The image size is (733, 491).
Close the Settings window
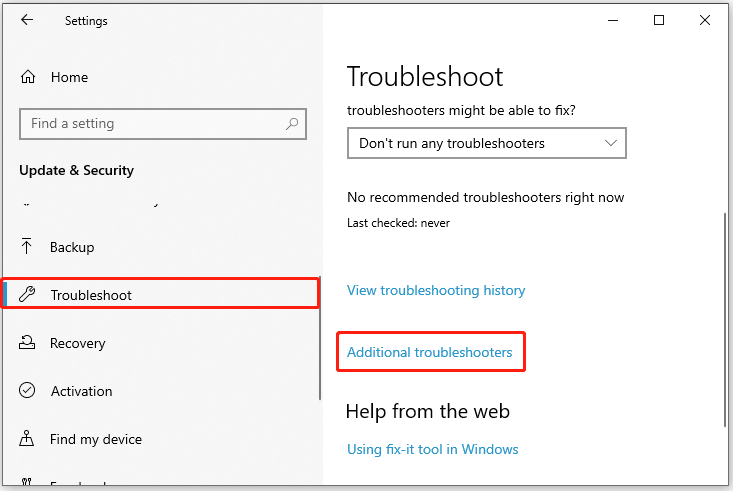click(x=704, y=20)
